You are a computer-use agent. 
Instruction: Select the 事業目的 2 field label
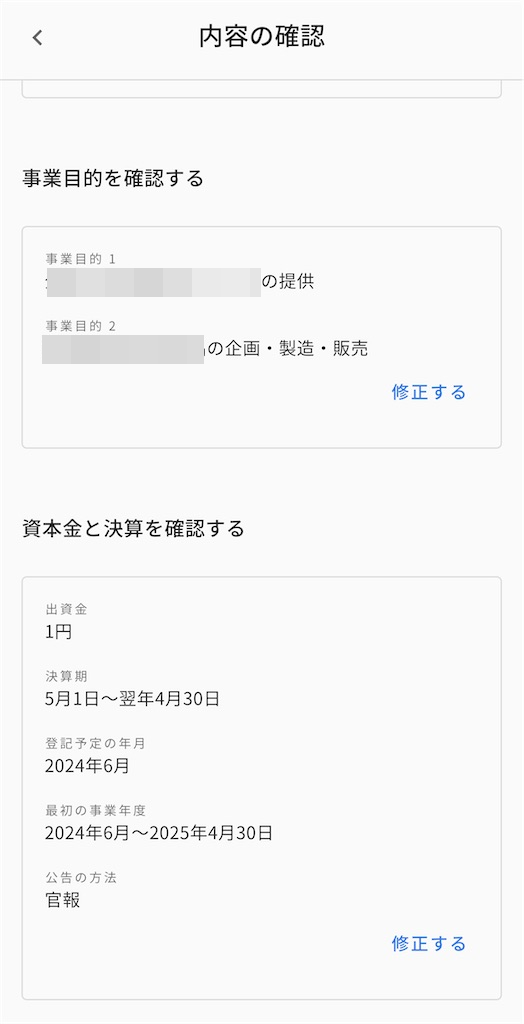pyautogui.click(x=80, y=327)
